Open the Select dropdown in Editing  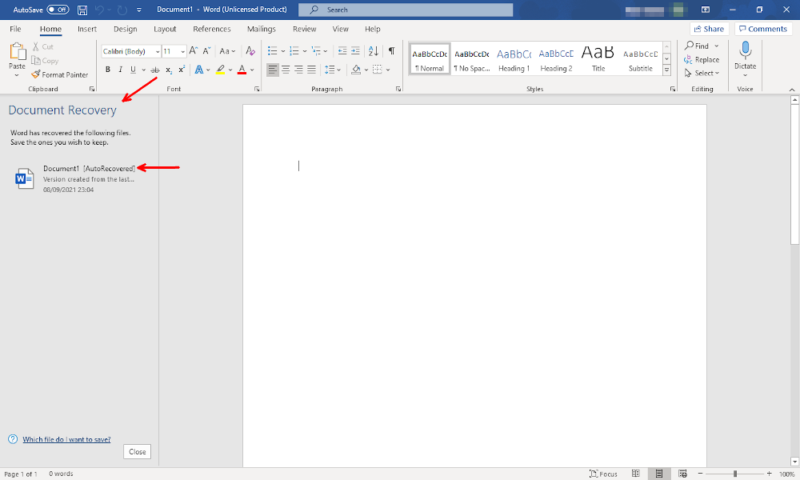point(702,73)
